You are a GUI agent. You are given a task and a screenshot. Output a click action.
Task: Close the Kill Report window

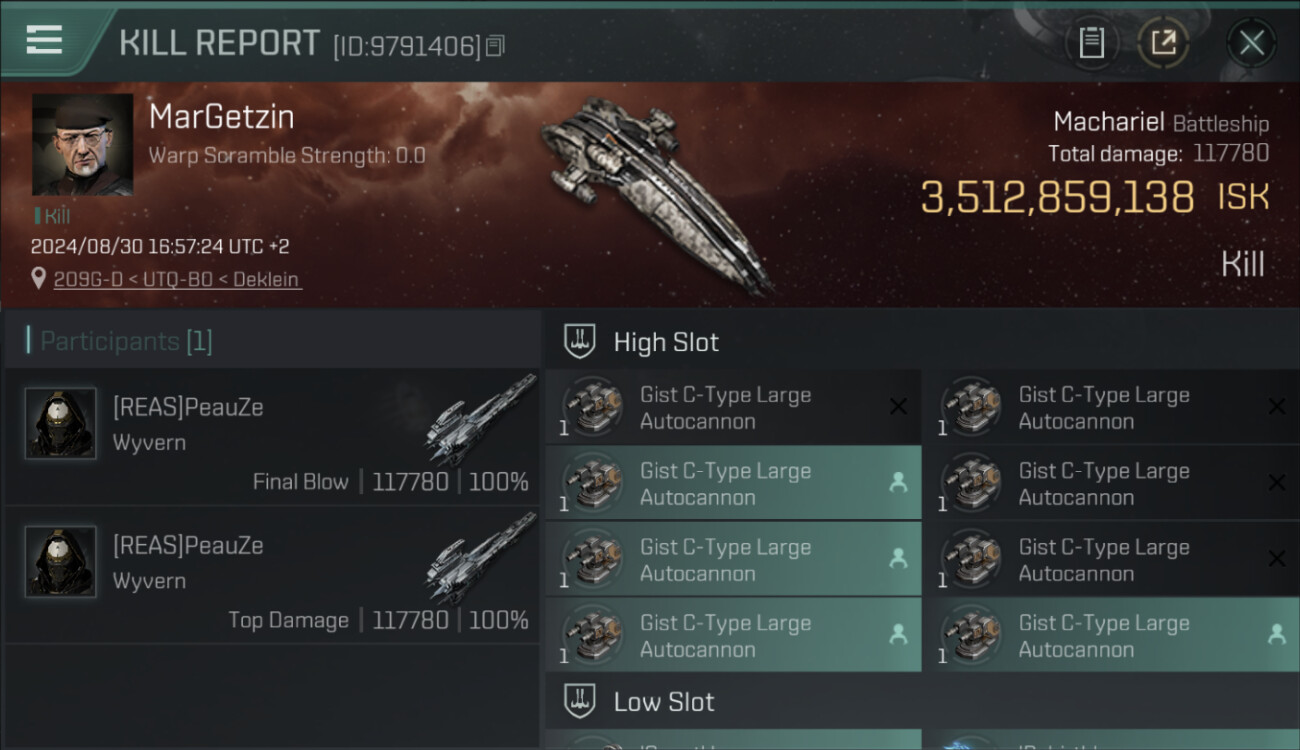pos(1251,43)
